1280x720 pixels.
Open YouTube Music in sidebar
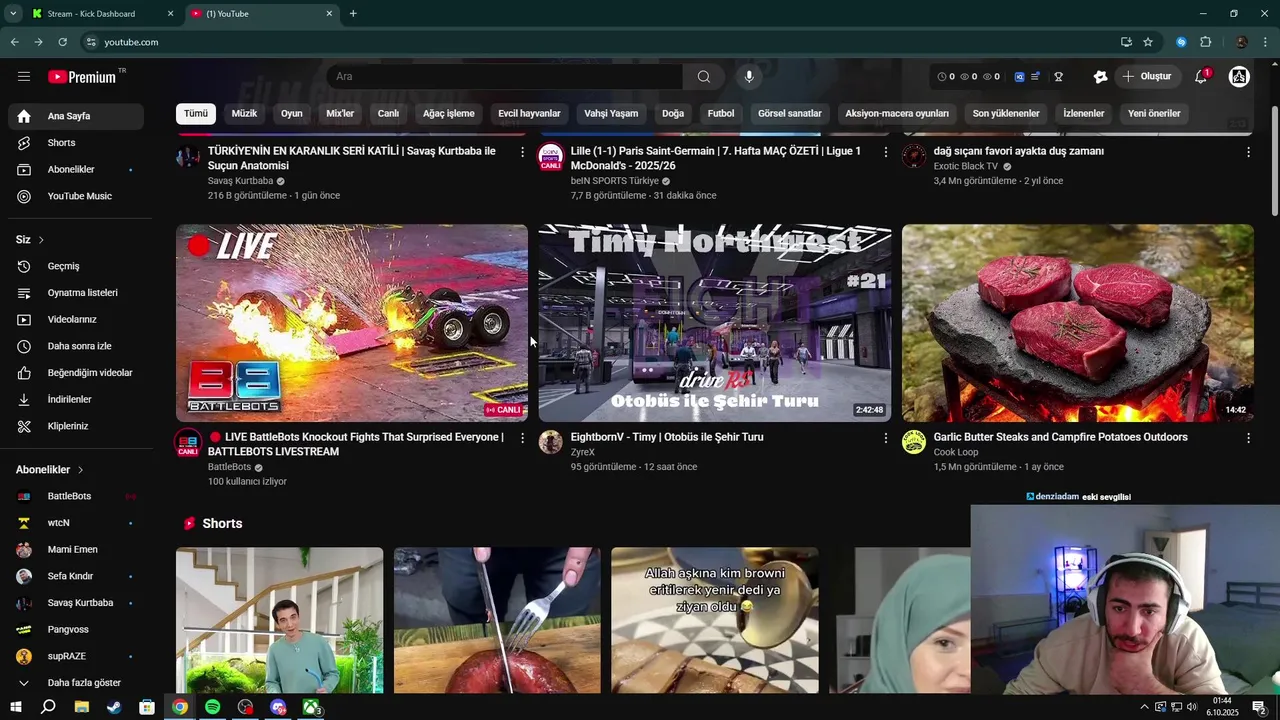[76, 196]
